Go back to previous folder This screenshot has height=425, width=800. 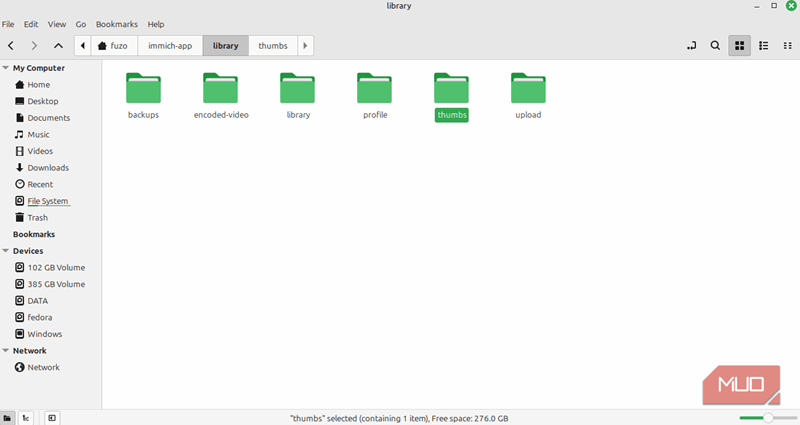11,45
